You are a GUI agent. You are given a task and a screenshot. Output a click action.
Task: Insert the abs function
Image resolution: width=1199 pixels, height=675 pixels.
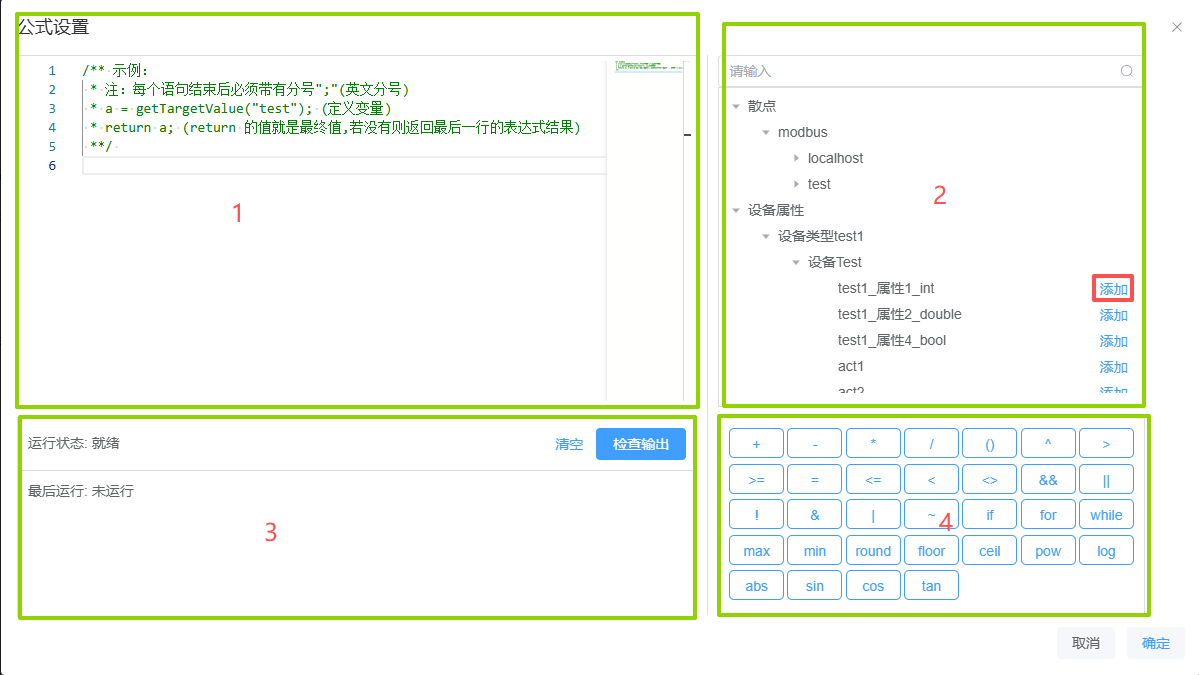(756, 586)
